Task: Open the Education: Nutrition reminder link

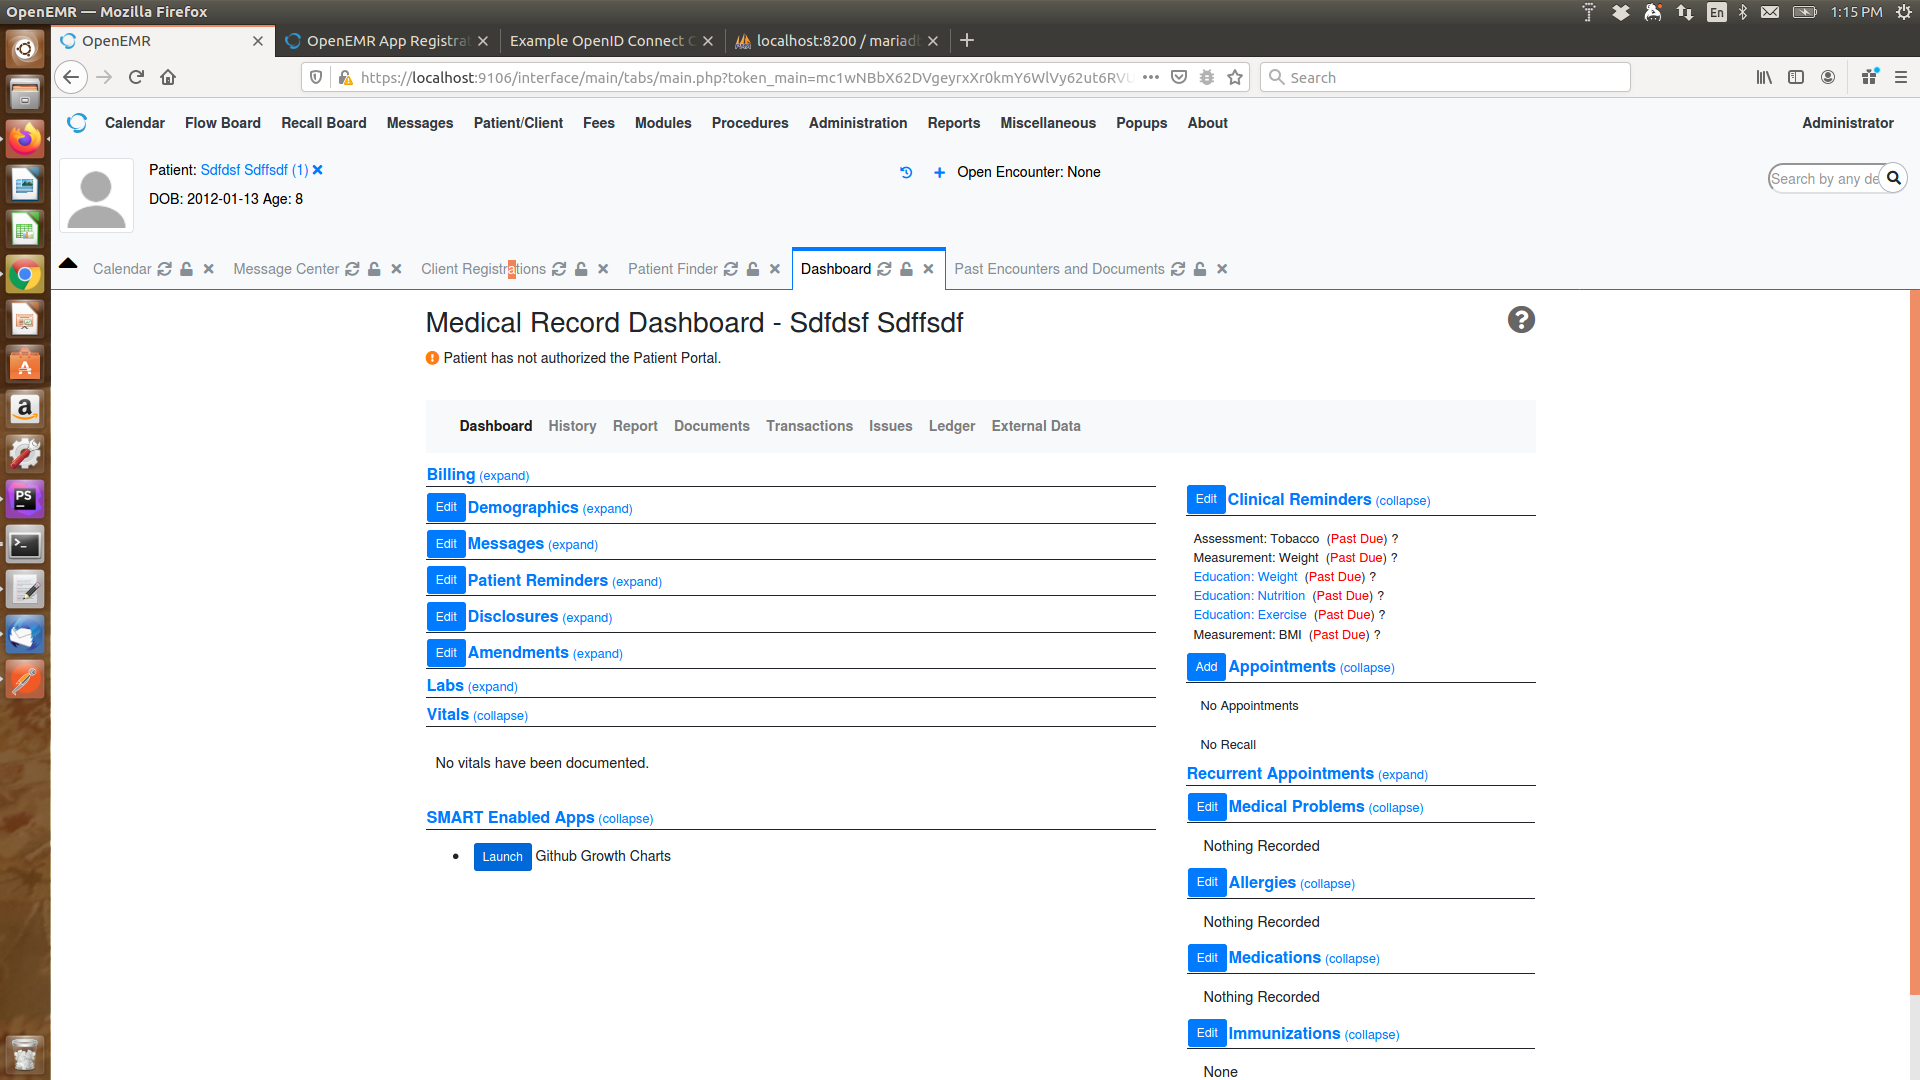Action: point(1248,595)
